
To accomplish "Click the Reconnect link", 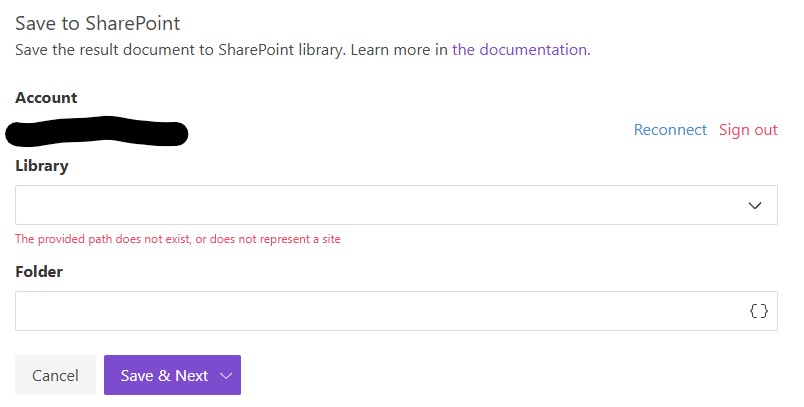I will tap(670, 130).
